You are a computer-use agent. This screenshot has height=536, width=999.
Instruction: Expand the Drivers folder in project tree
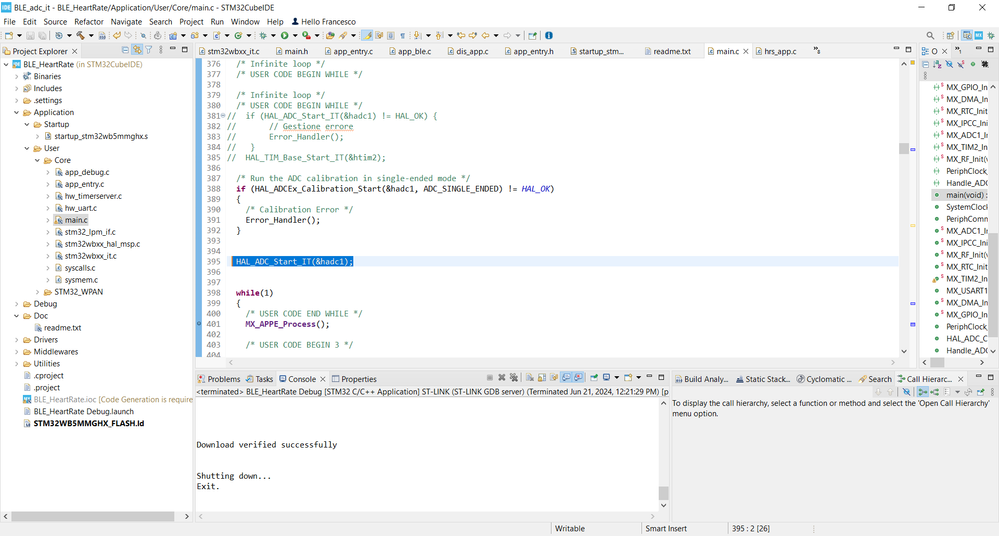[17, 340]
